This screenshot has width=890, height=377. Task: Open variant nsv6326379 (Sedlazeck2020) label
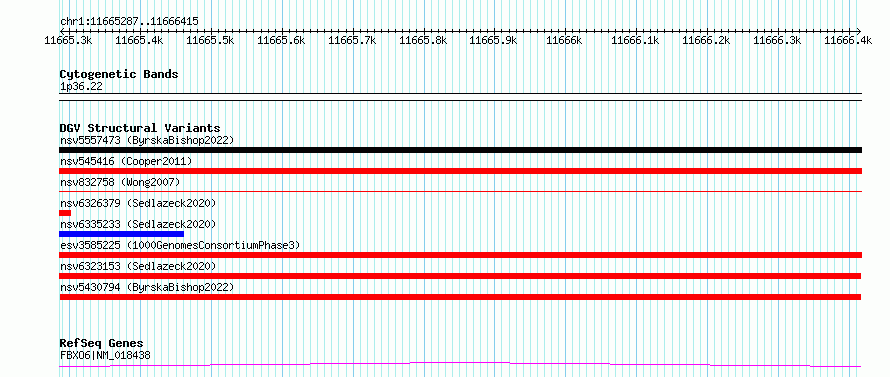138,203
